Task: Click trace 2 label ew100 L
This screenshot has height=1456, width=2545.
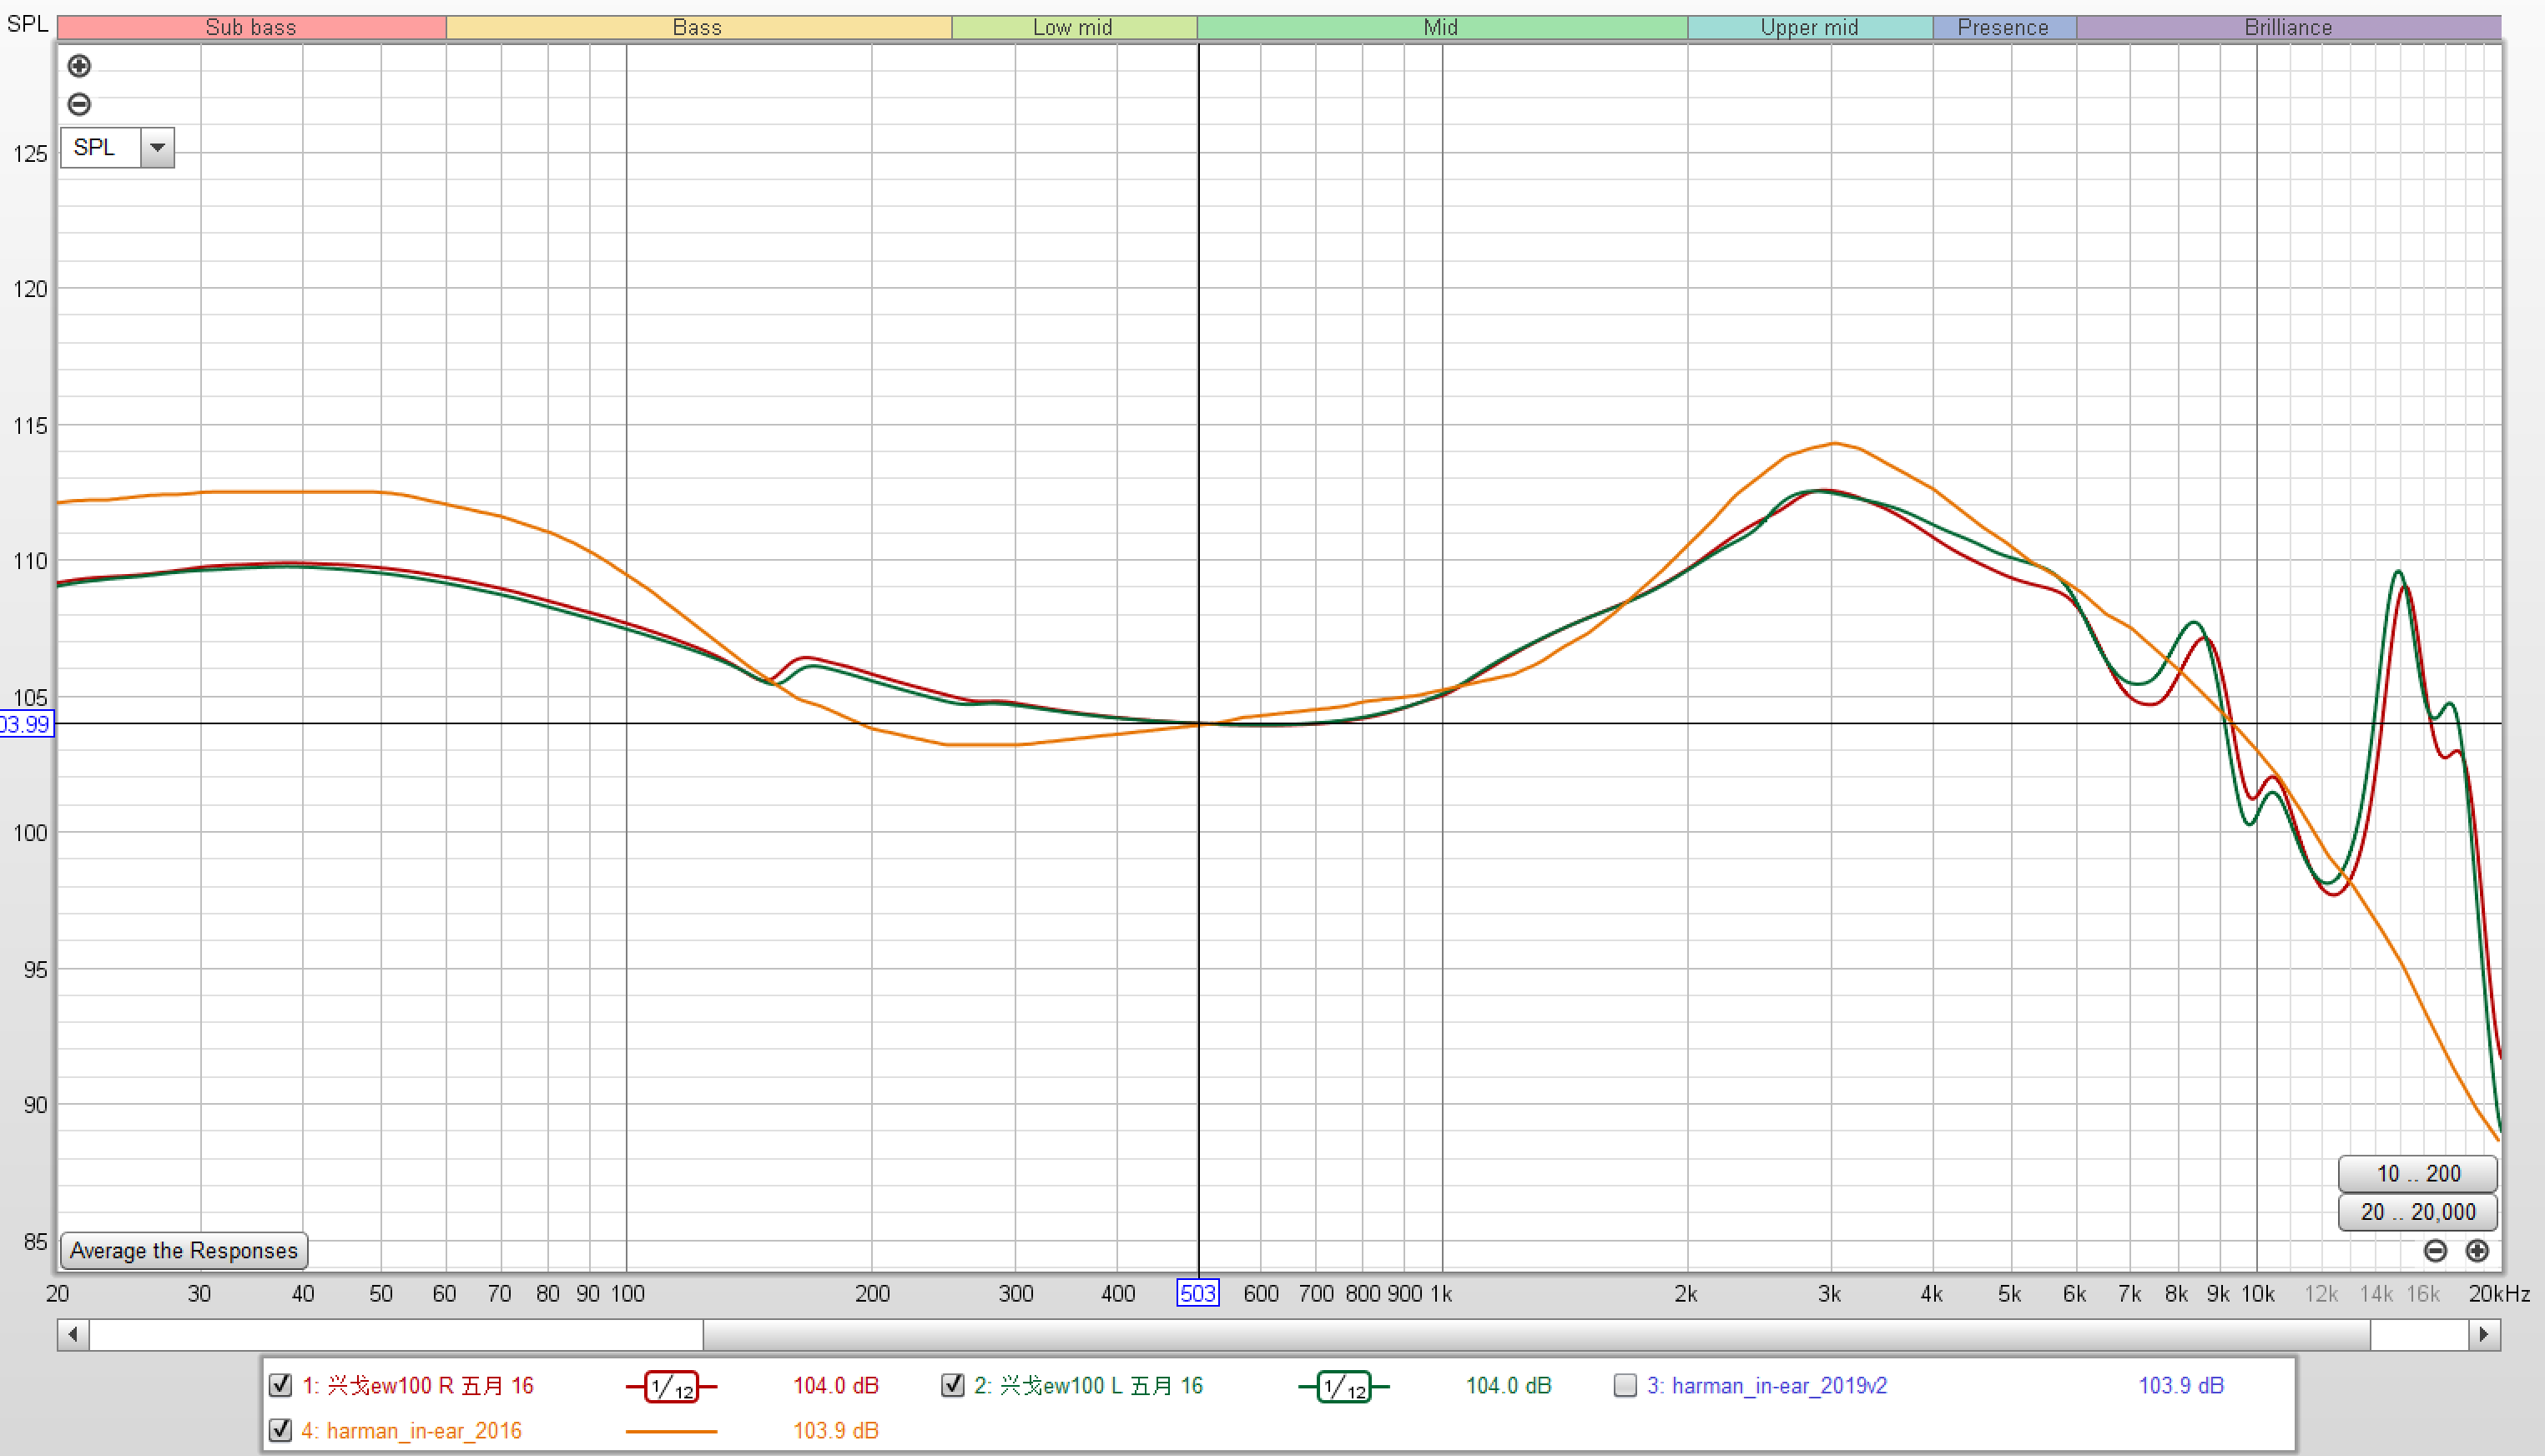Action: [1089, 1386]
